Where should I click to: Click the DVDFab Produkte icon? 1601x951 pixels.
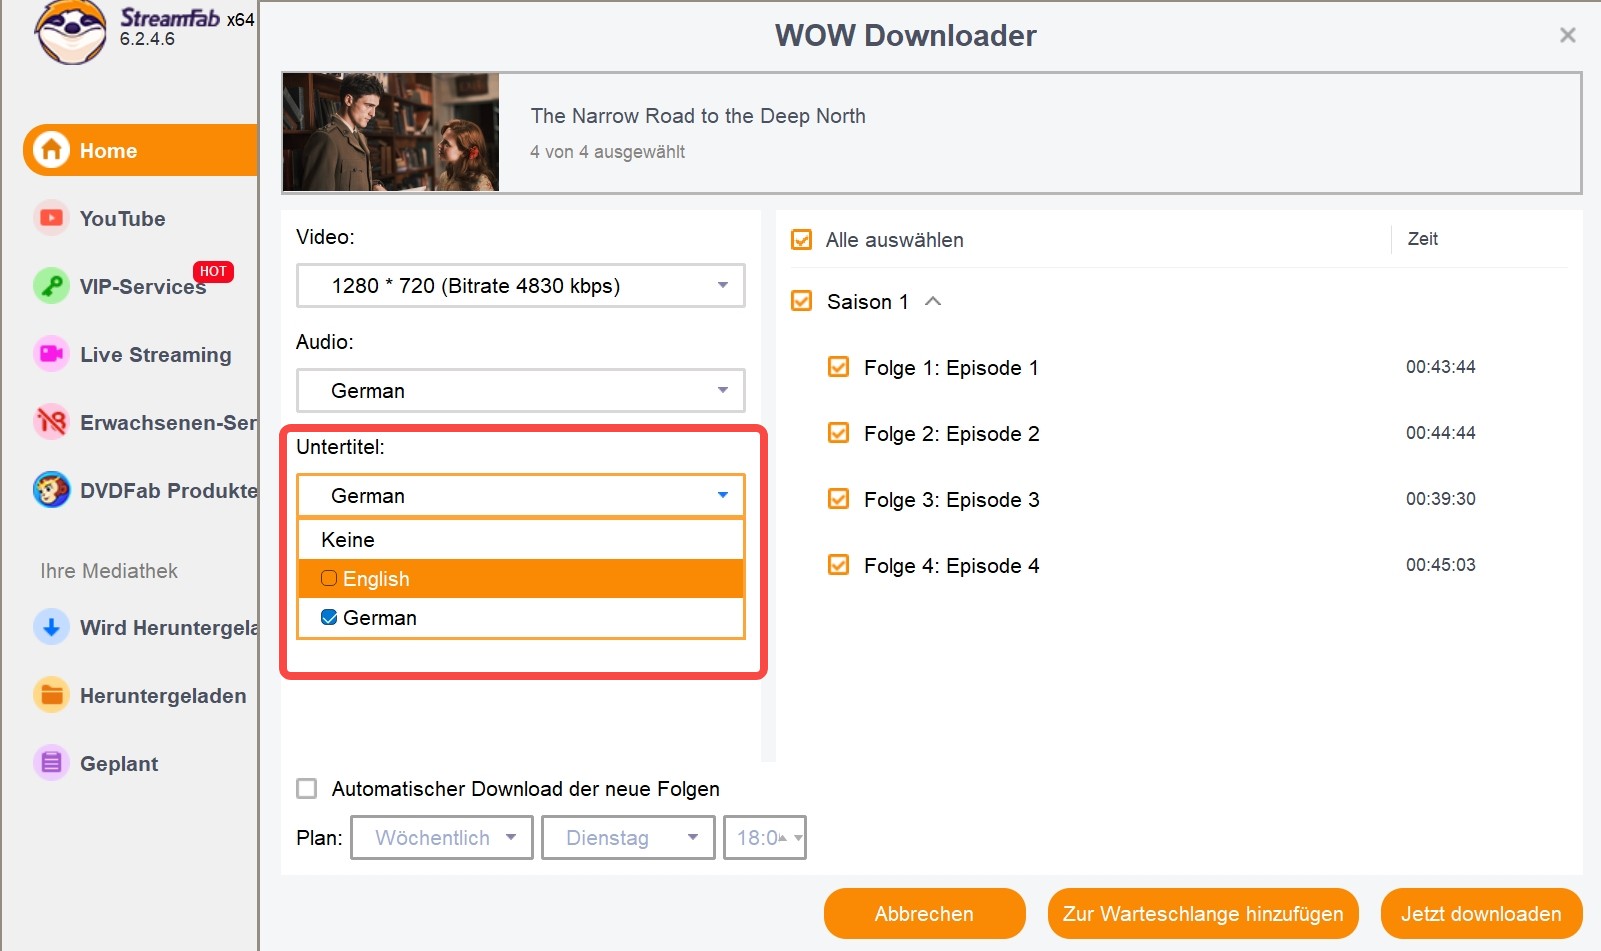[51, 490]
